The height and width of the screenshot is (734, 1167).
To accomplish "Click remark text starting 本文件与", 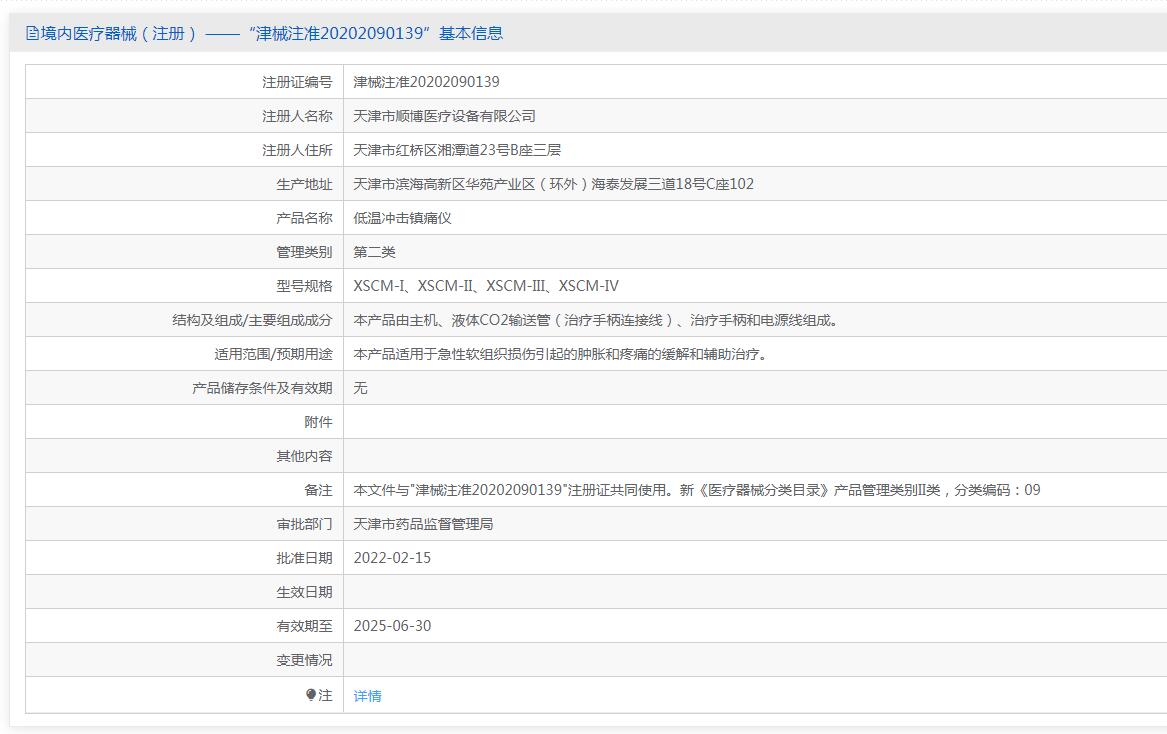I will click(x=697, y=490).
